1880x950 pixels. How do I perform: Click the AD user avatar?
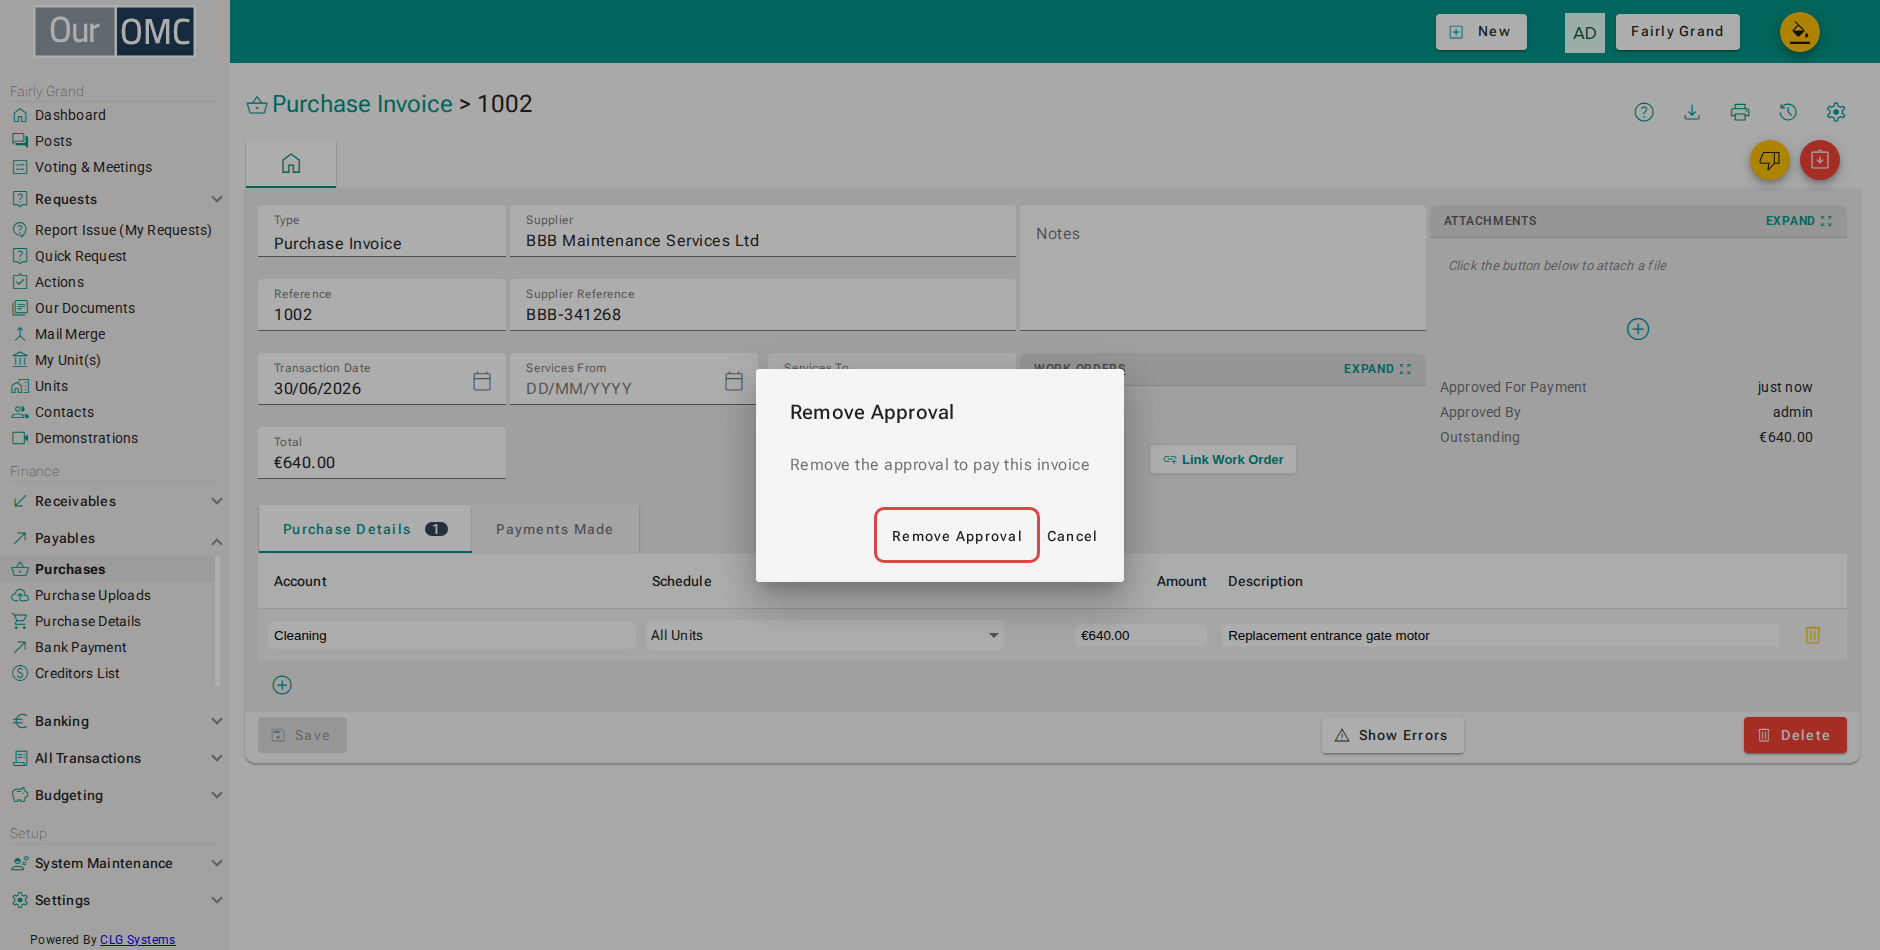1585,33
